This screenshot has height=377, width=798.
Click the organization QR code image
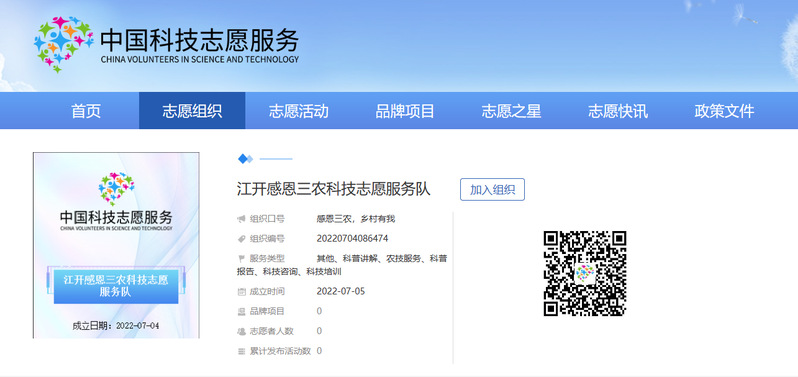584,273
